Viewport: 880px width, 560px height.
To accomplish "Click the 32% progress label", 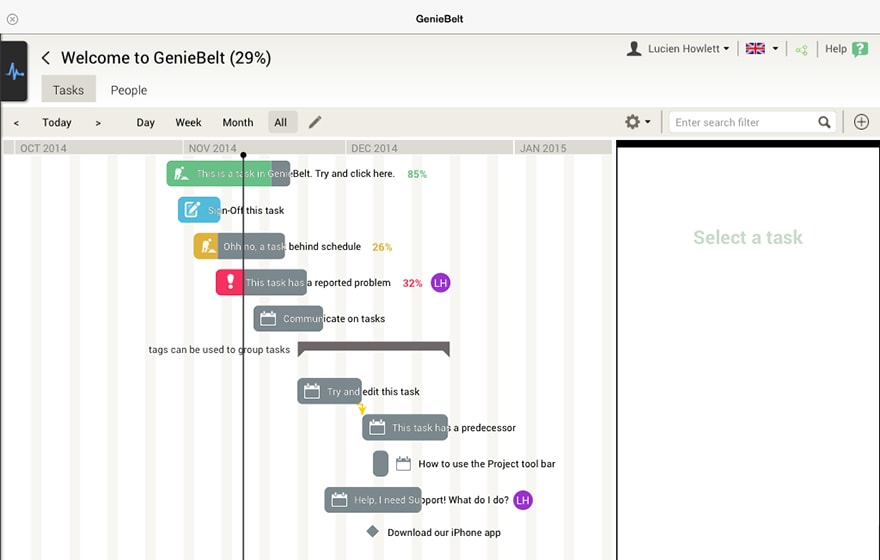I will click(412, 283).
